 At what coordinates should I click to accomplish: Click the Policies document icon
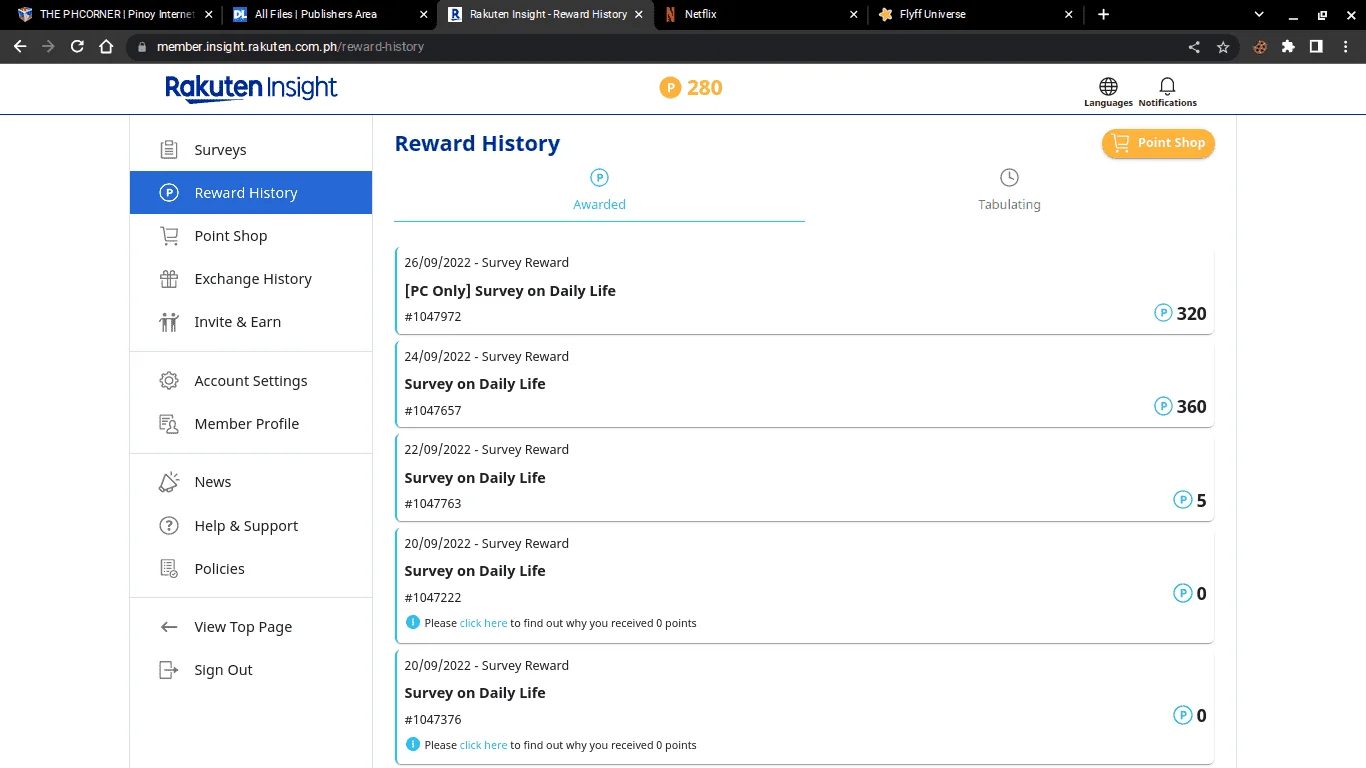coord(169,569)
